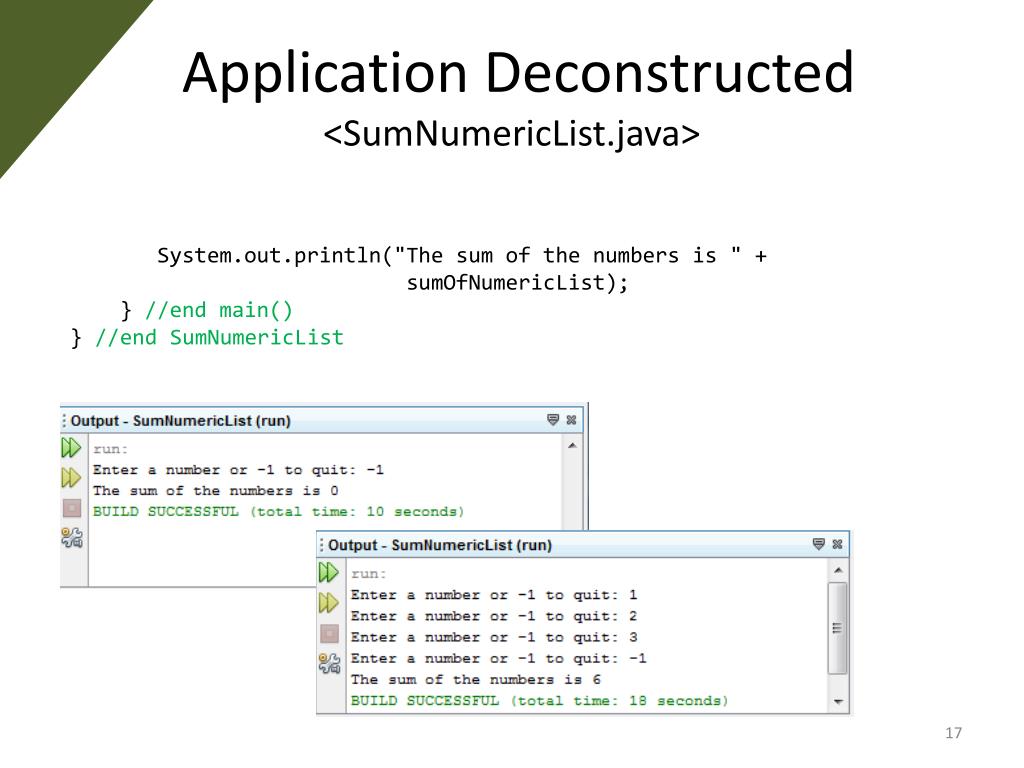This screenshot has height=768, width=1024.
Task: Click 'The sum of the numbers is 6' line
Action: tap(475, 679)
